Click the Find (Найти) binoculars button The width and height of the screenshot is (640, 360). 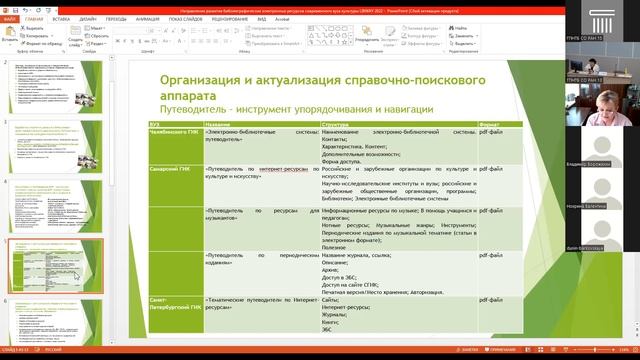[x=458, y=28]
